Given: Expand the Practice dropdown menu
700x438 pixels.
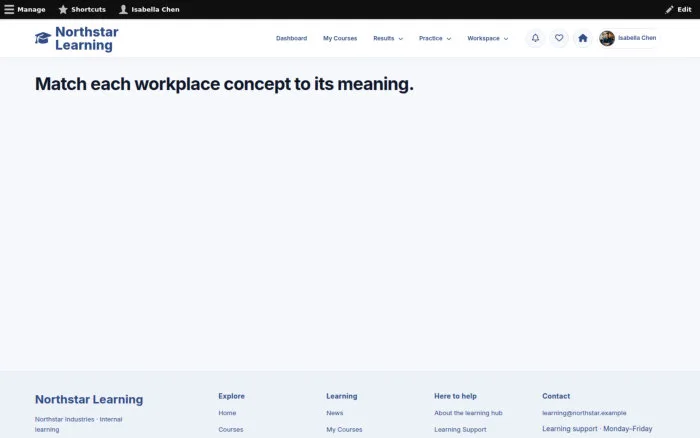Looking at the screenshot, I should (x=435, y=38).
